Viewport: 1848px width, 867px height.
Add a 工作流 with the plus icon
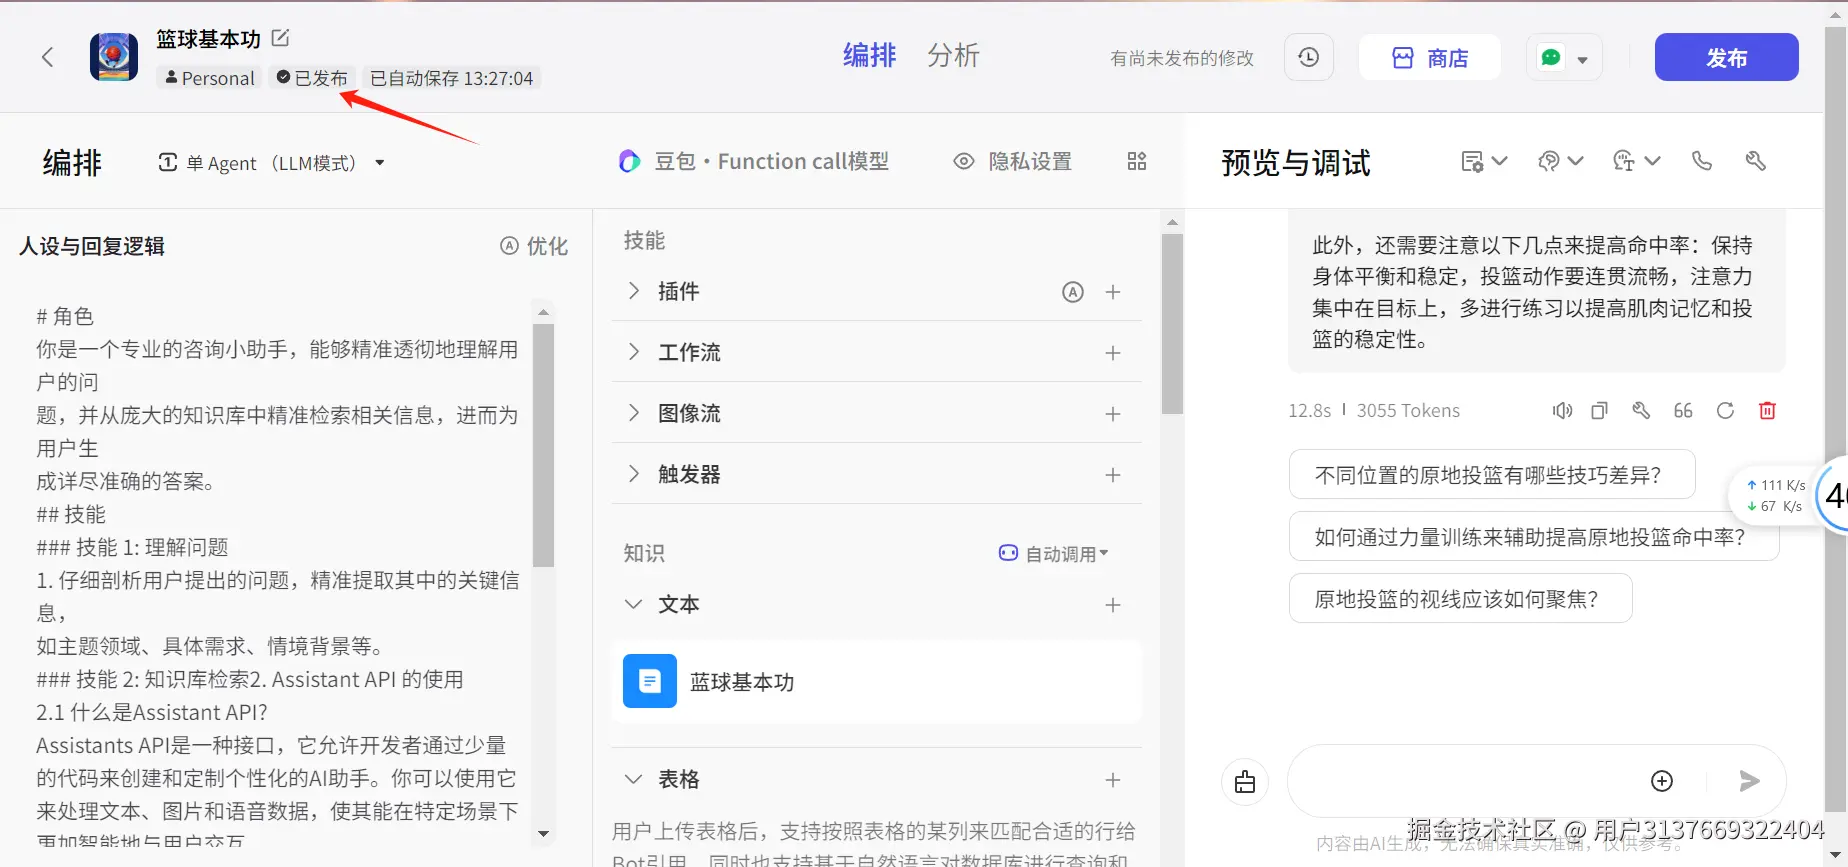(1112, 353)
